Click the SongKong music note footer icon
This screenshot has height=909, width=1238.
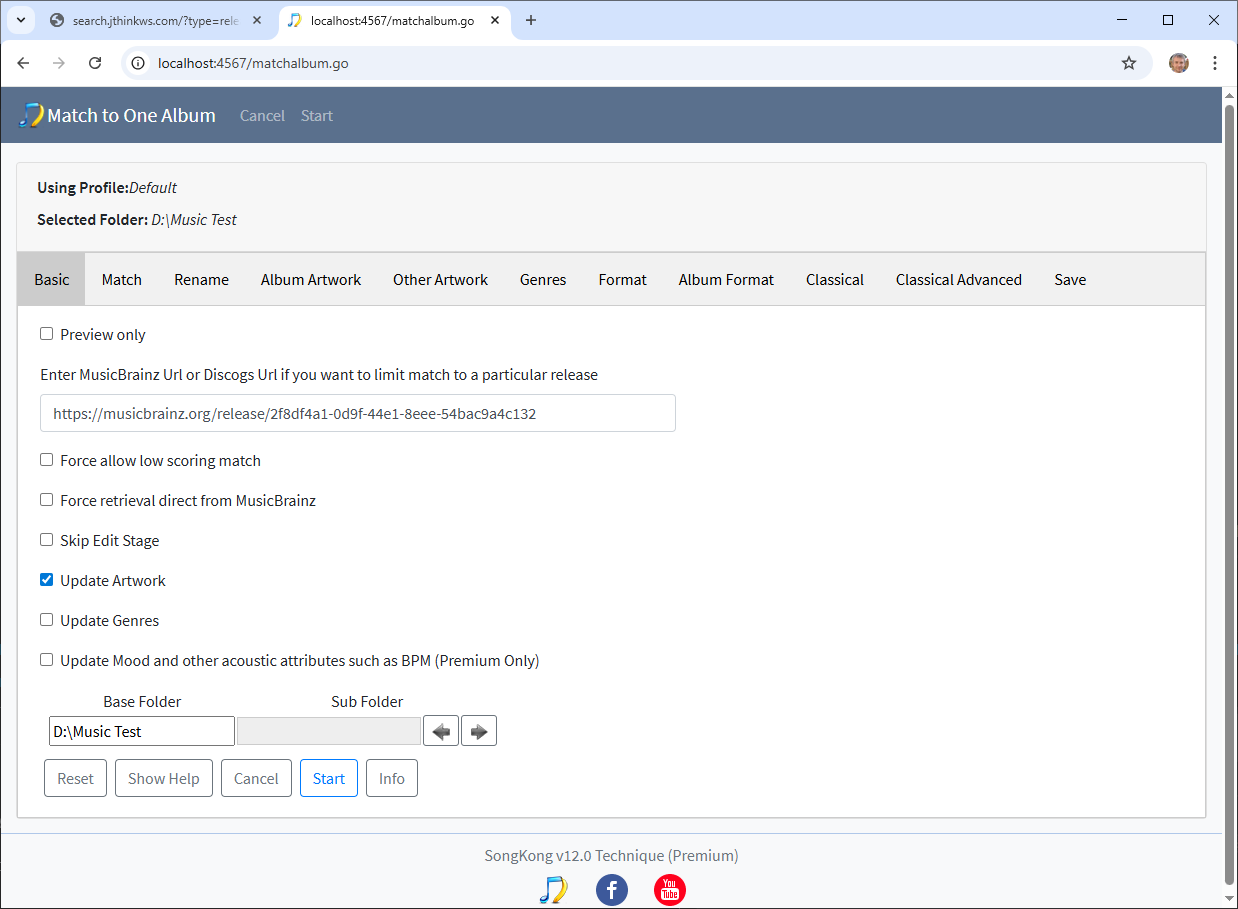pyautogui.click(x=553, y=889)
